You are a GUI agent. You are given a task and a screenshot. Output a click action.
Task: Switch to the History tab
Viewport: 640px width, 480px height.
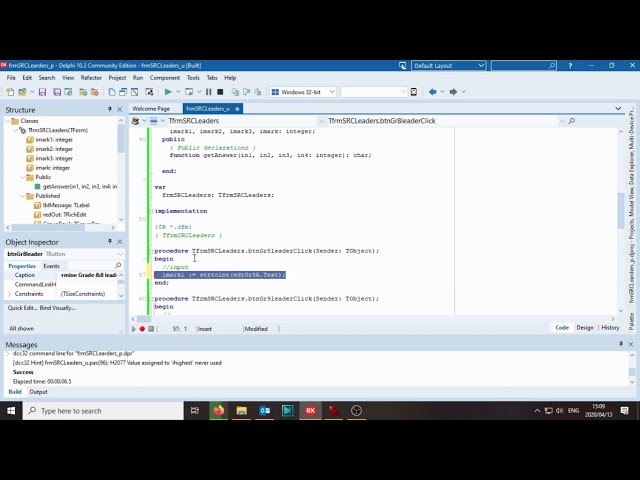point(610,328)
